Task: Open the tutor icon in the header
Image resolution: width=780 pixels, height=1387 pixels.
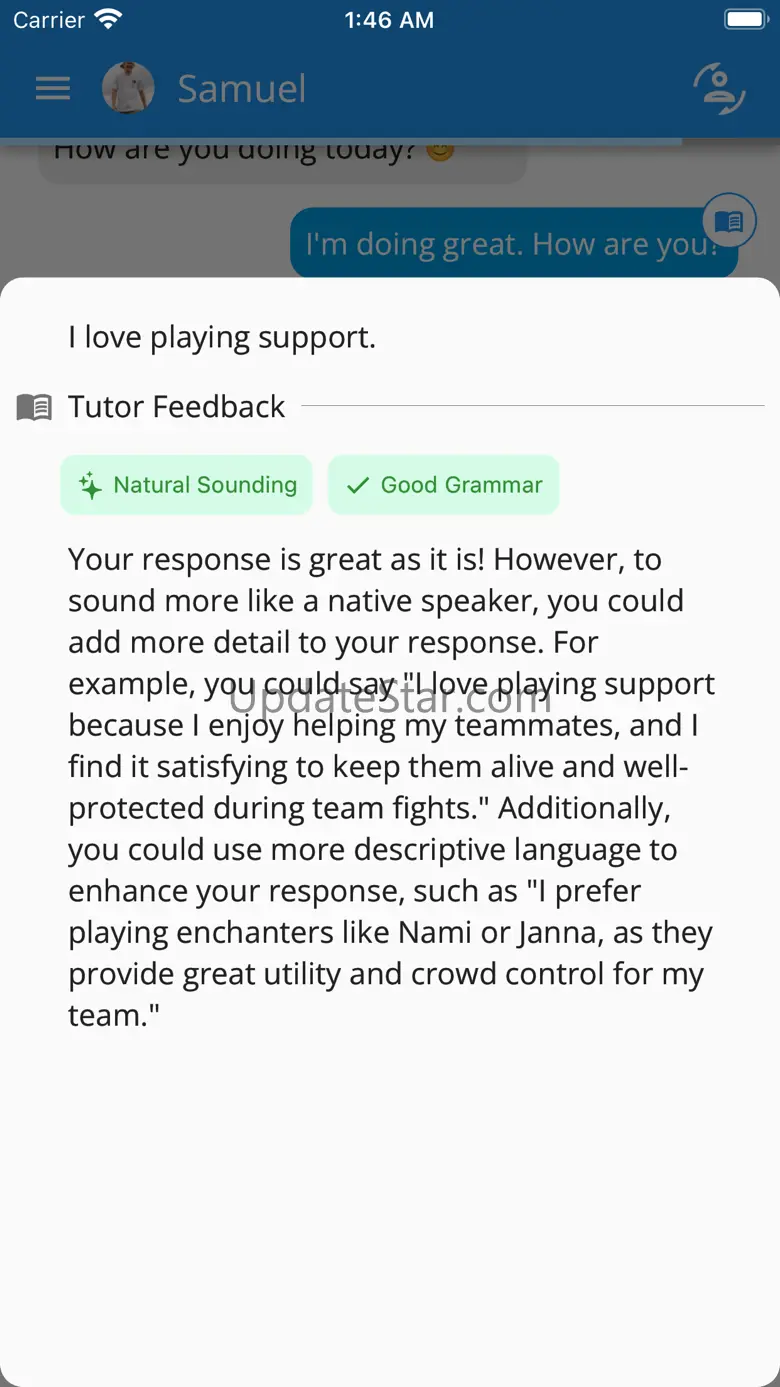Action: [719, 88]
